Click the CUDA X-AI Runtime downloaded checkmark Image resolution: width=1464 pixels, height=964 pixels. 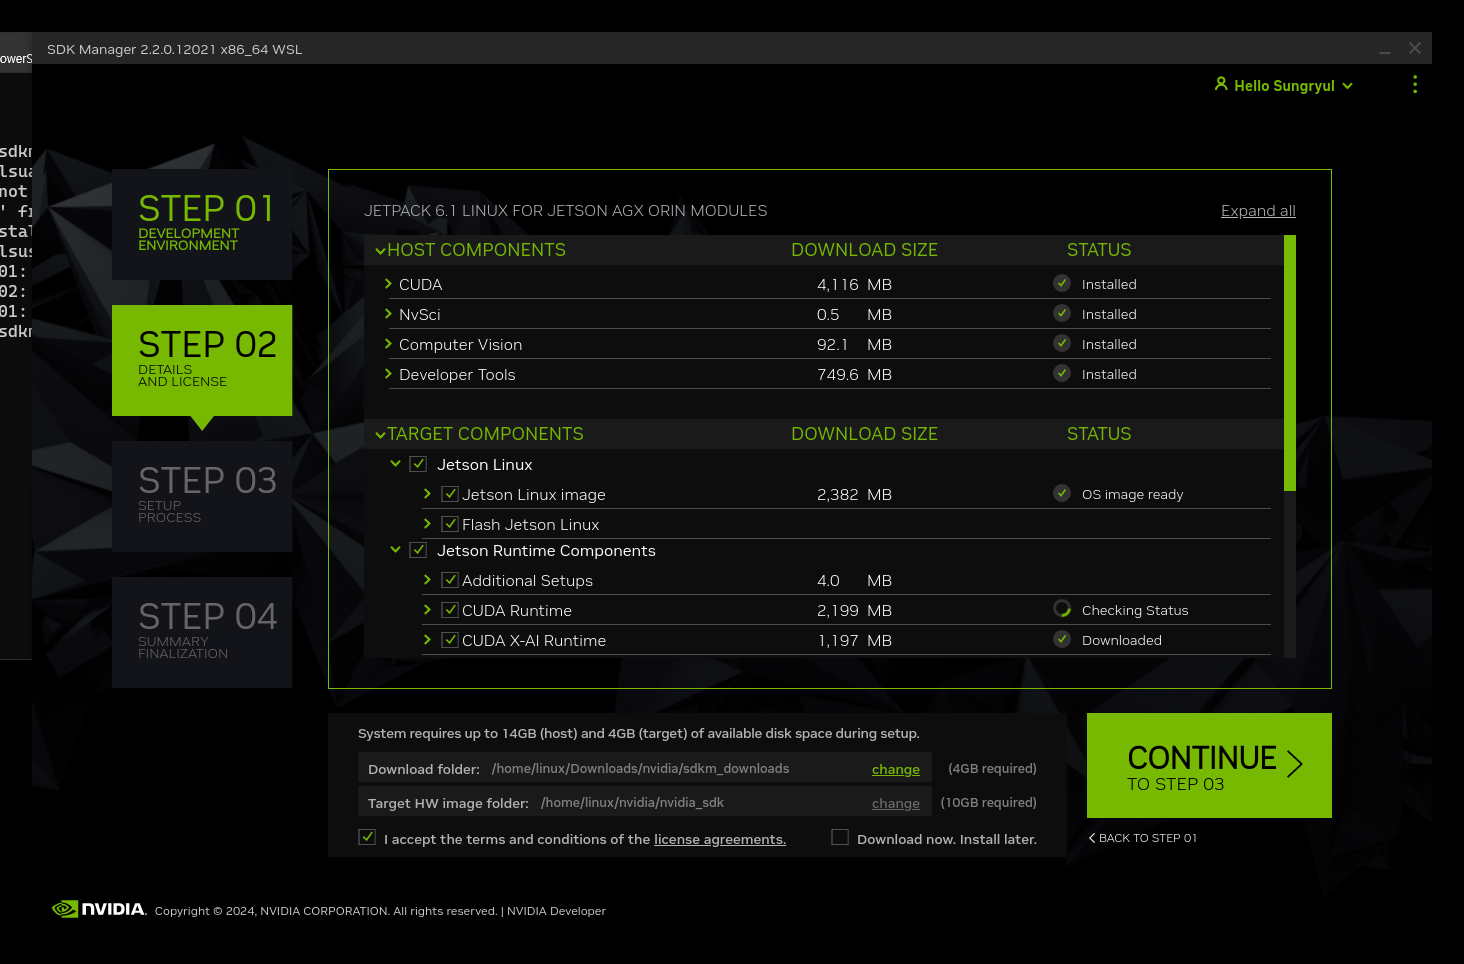(1062, 640)
